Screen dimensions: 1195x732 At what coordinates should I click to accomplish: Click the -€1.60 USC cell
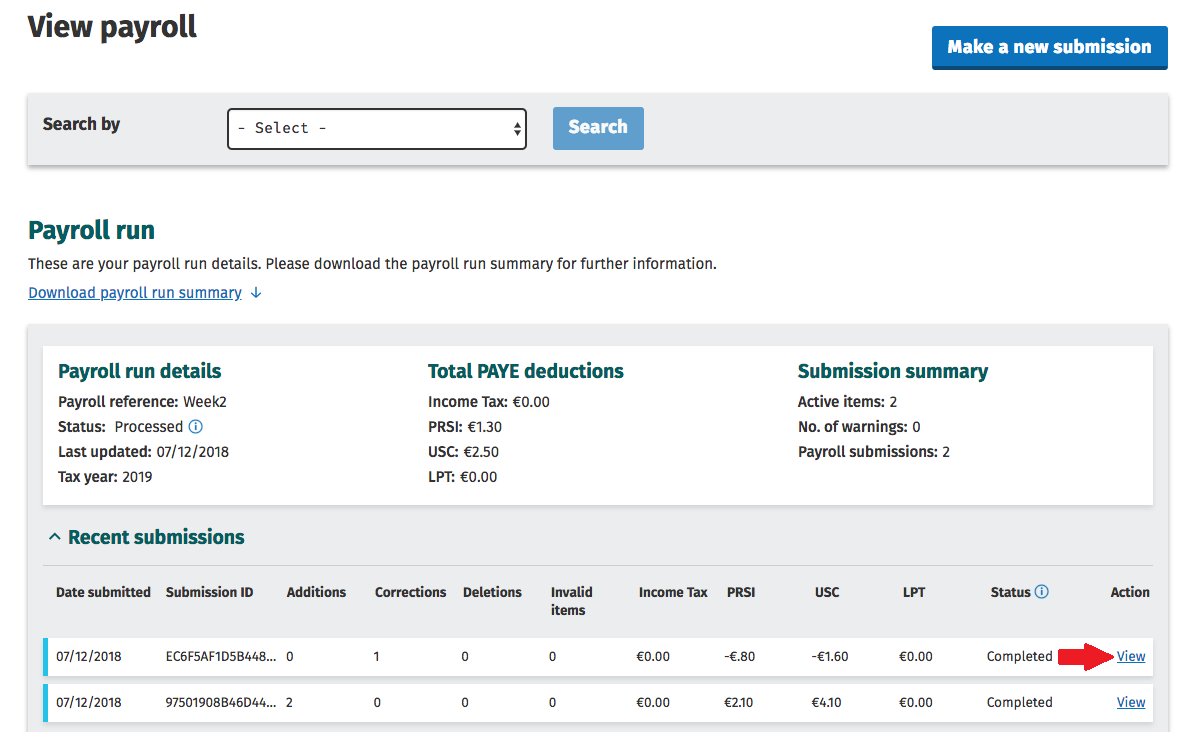830,657
